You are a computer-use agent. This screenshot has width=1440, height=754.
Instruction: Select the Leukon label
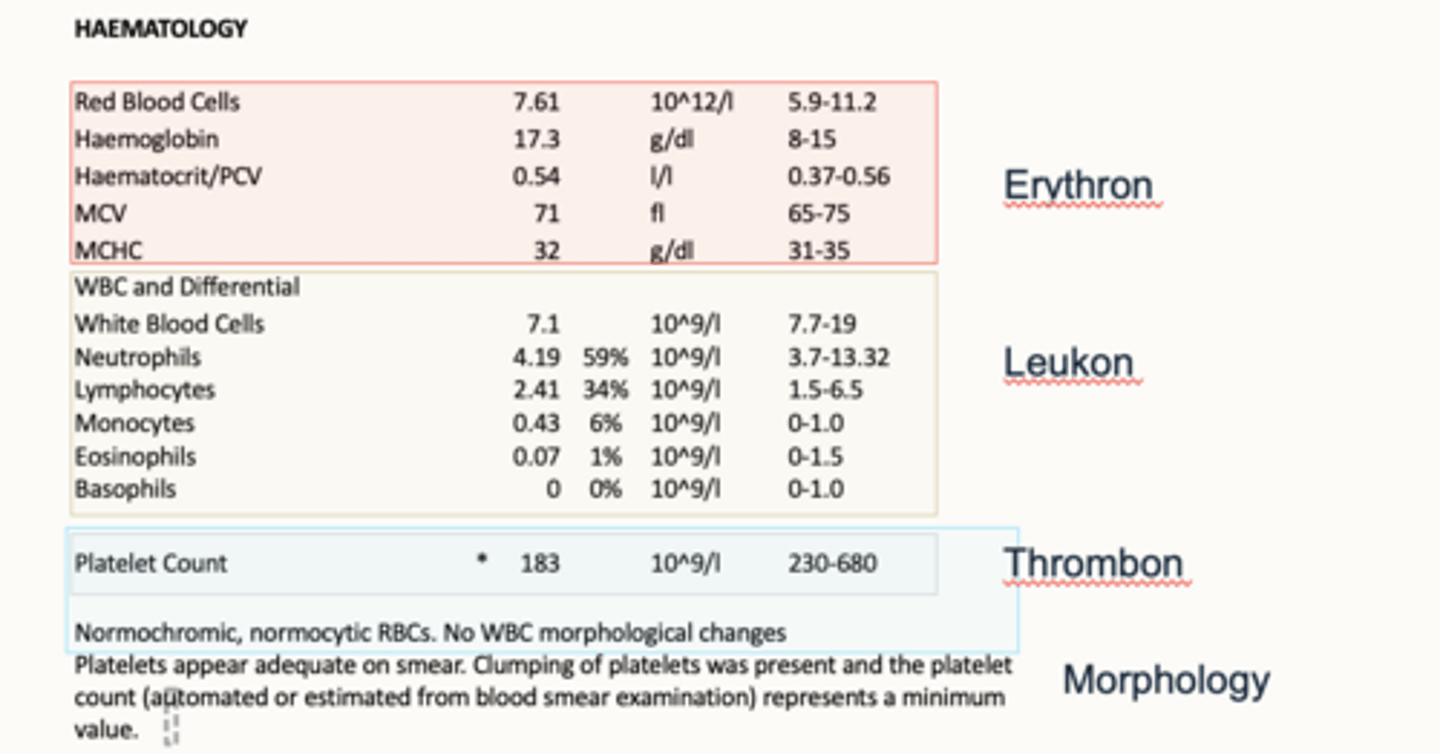[x=1068, y=363]
